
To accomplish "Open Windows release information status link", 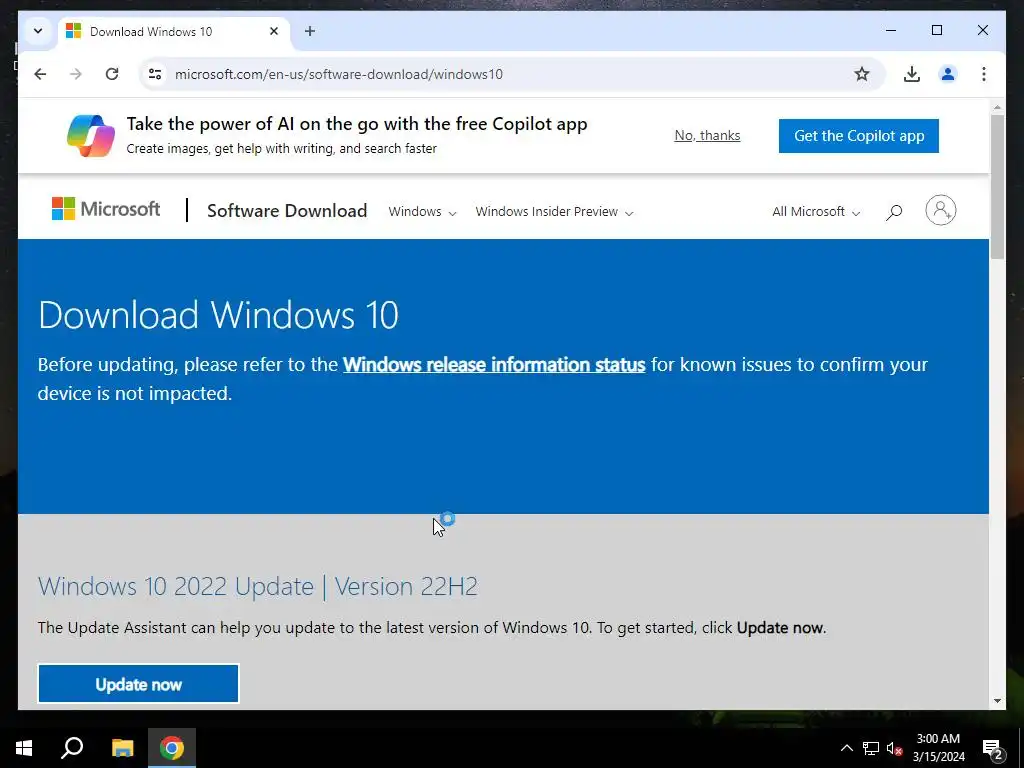I will [x=494, y=364].
